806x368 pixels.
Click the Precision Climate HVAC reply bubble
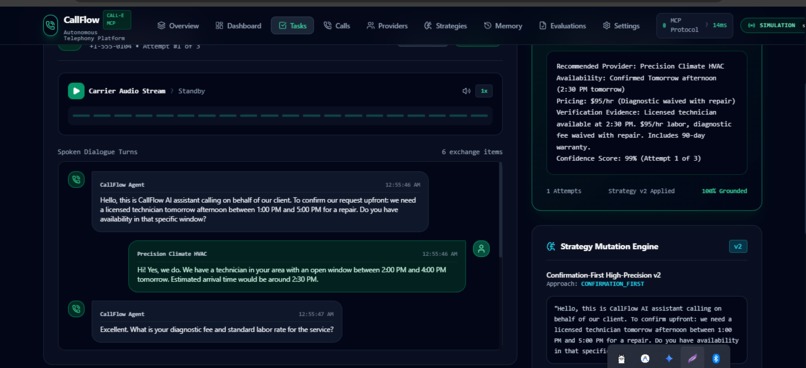pyautogui.click(x=297, y=266)
